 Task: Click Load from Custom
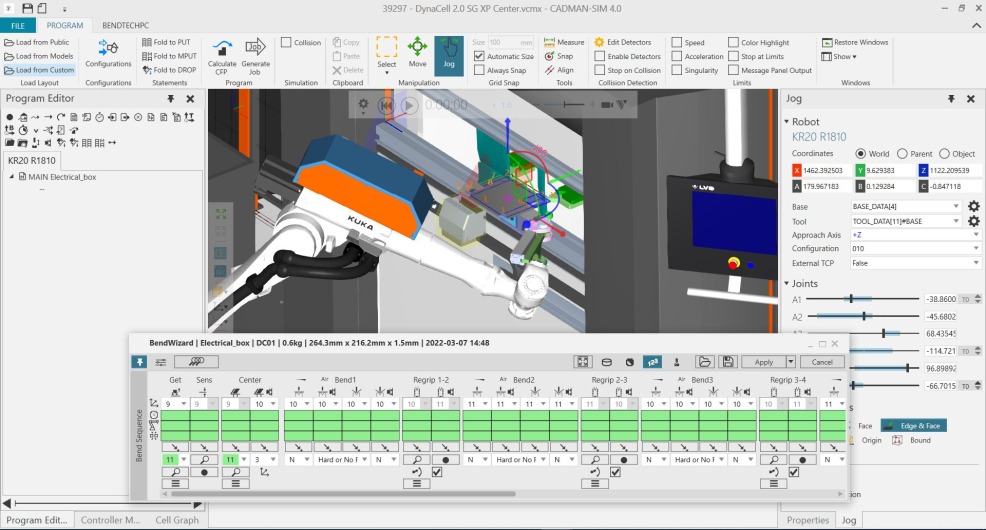(x=39, y=70)
